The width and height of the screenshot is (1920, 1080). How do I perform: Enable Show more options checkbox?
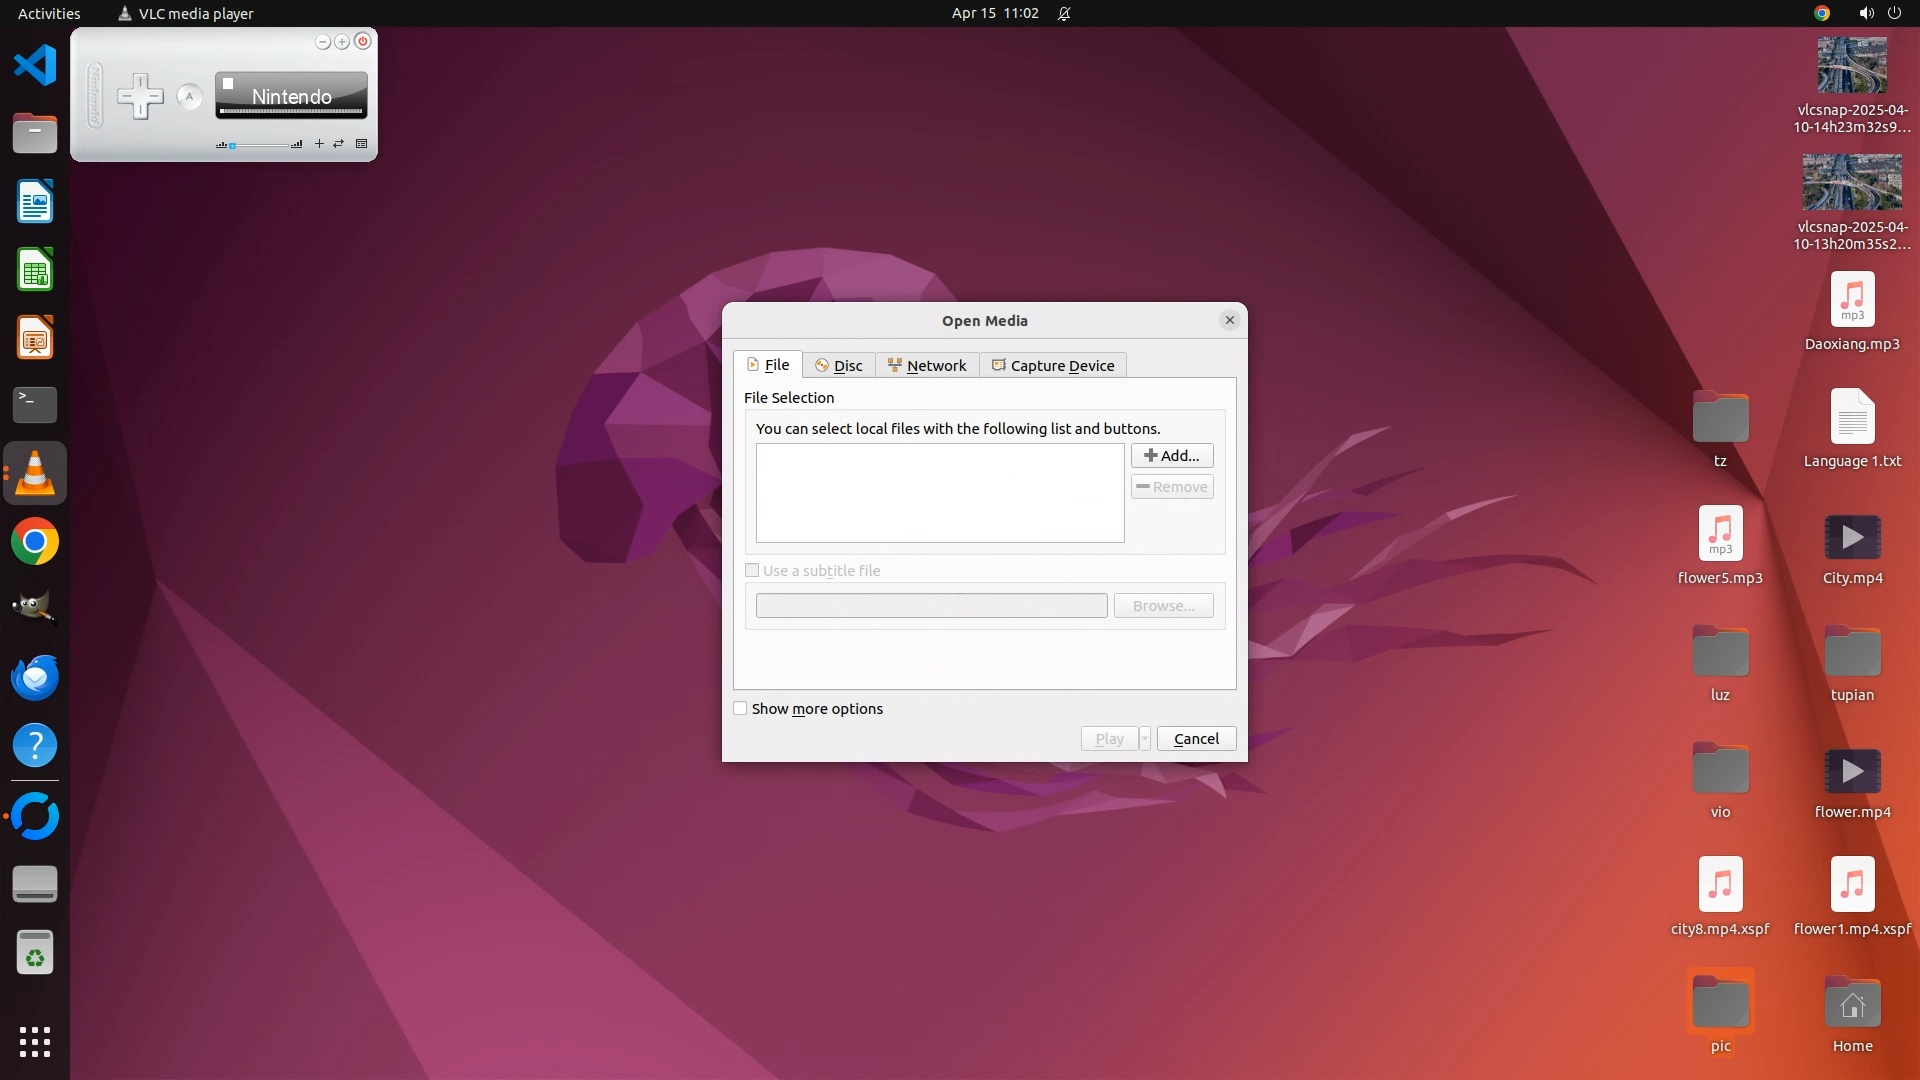pos(740,708)
